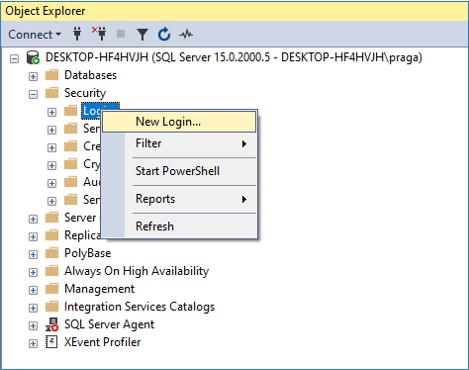469x370 pixels.
Task: Expand the Logins folder node
Action: point(52,112)
